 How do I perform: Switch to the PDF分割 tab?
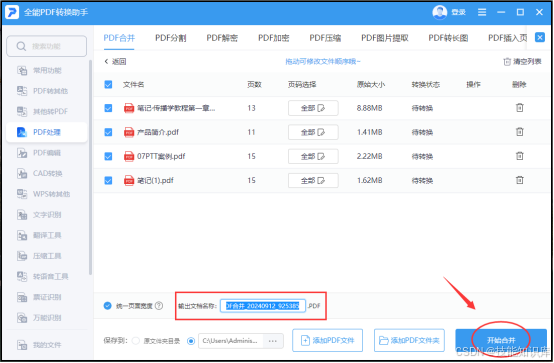point(171,38)
